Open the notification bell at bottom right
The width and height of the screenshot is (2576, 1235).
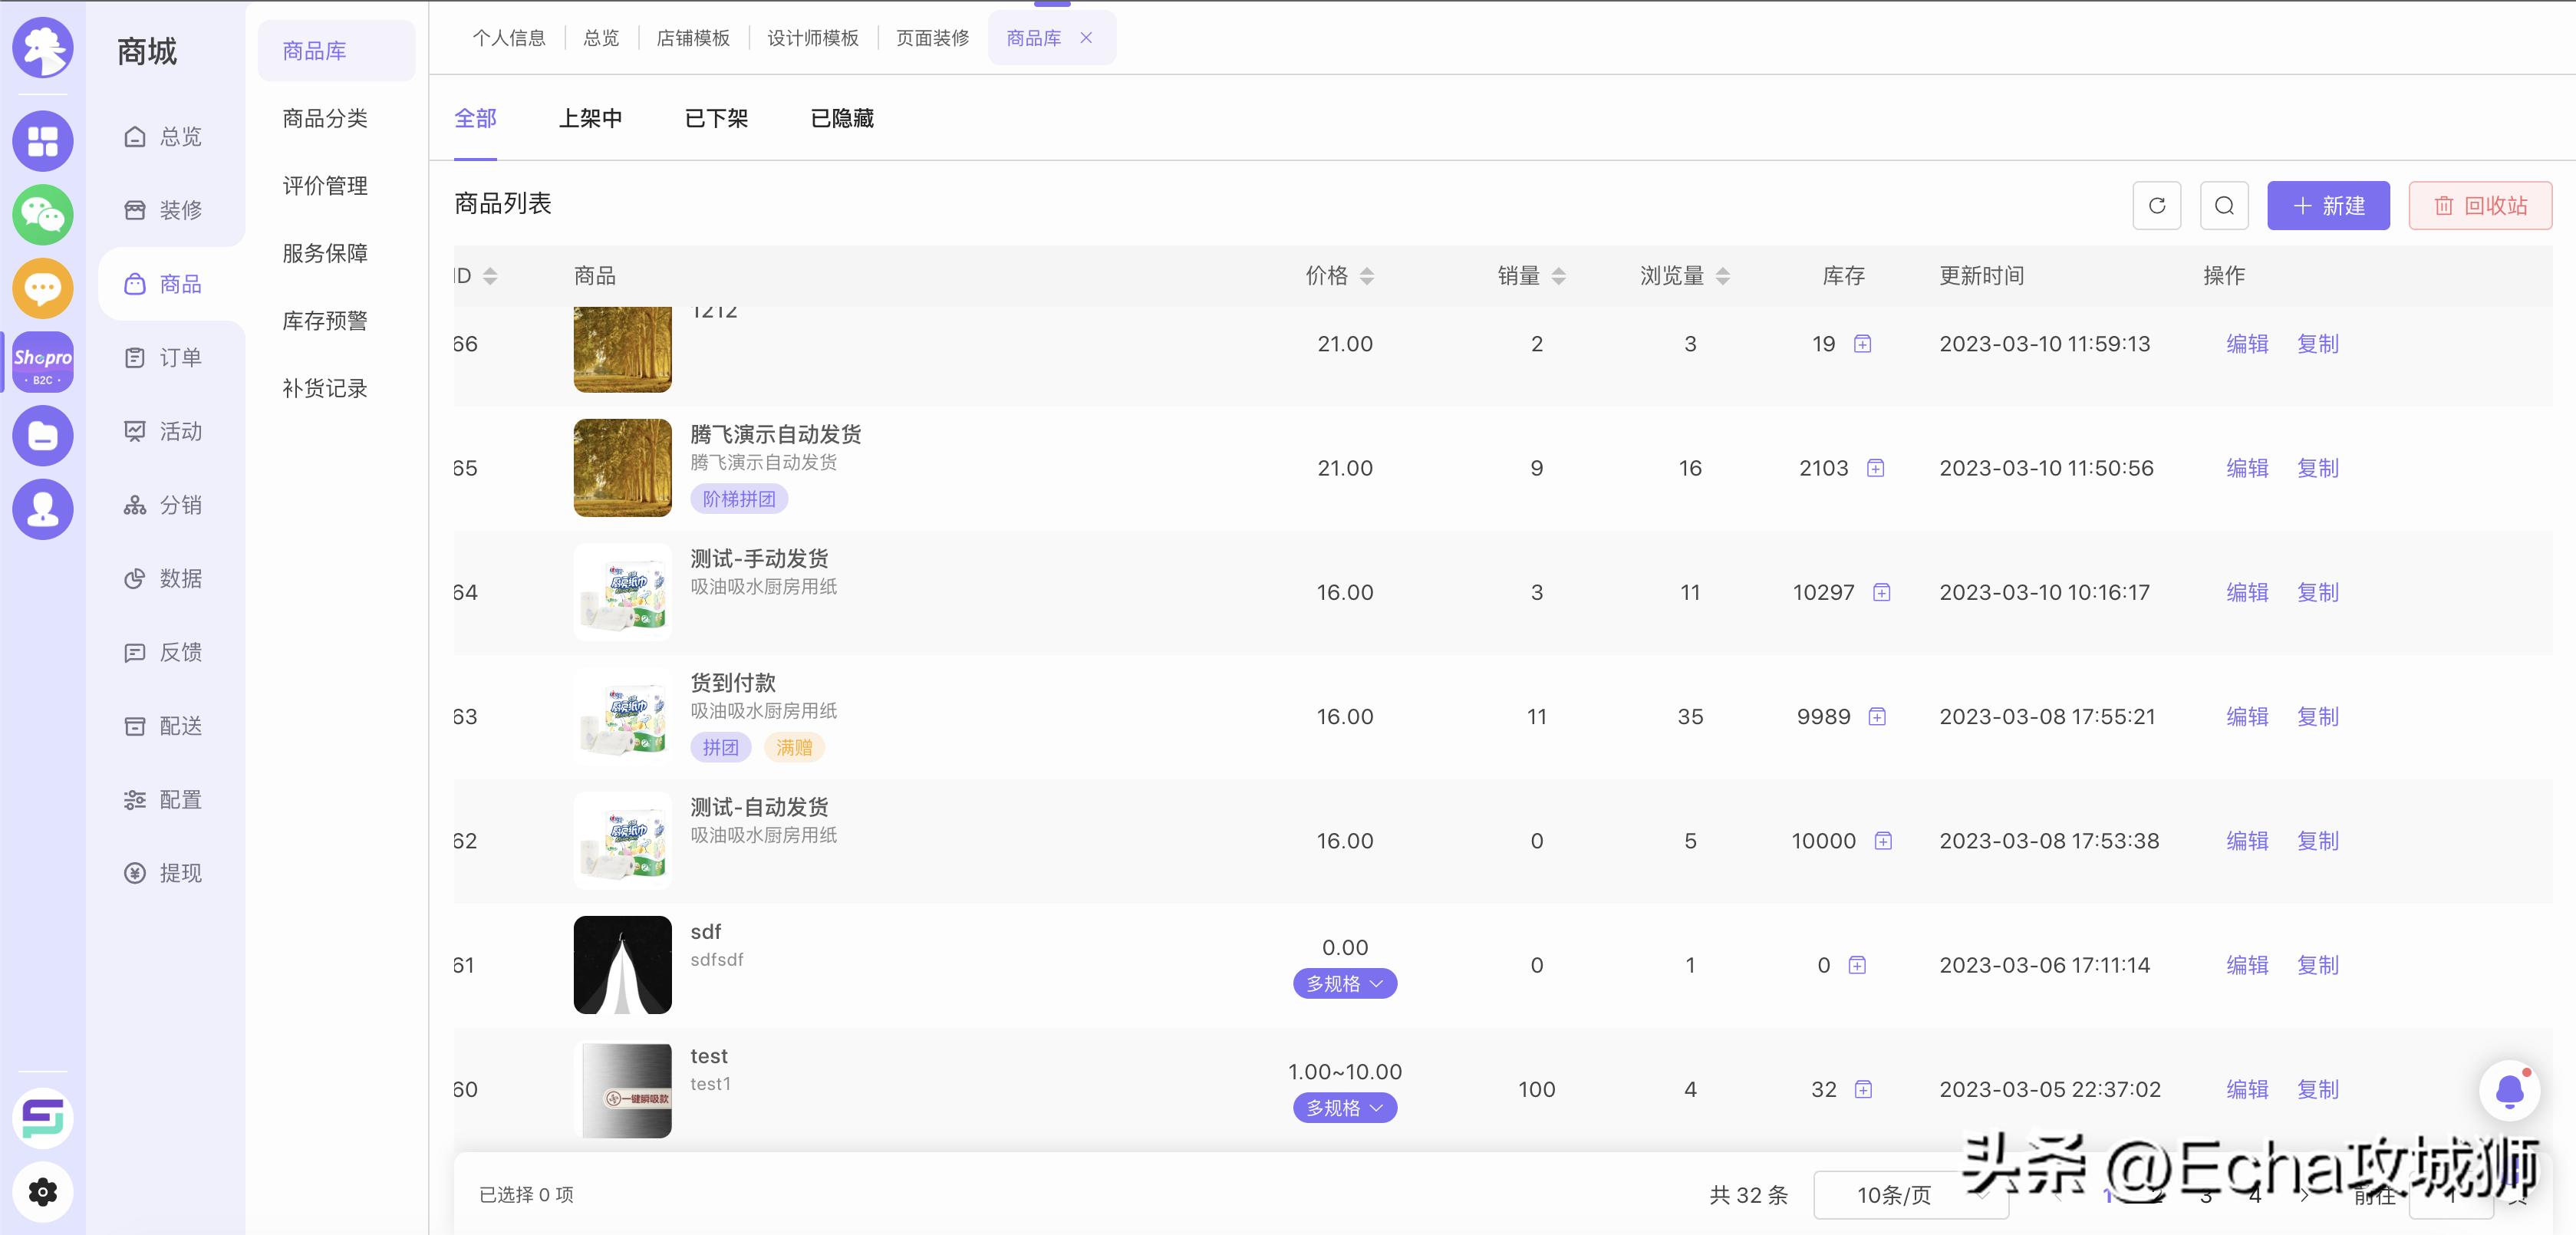pos(2511,1090)
